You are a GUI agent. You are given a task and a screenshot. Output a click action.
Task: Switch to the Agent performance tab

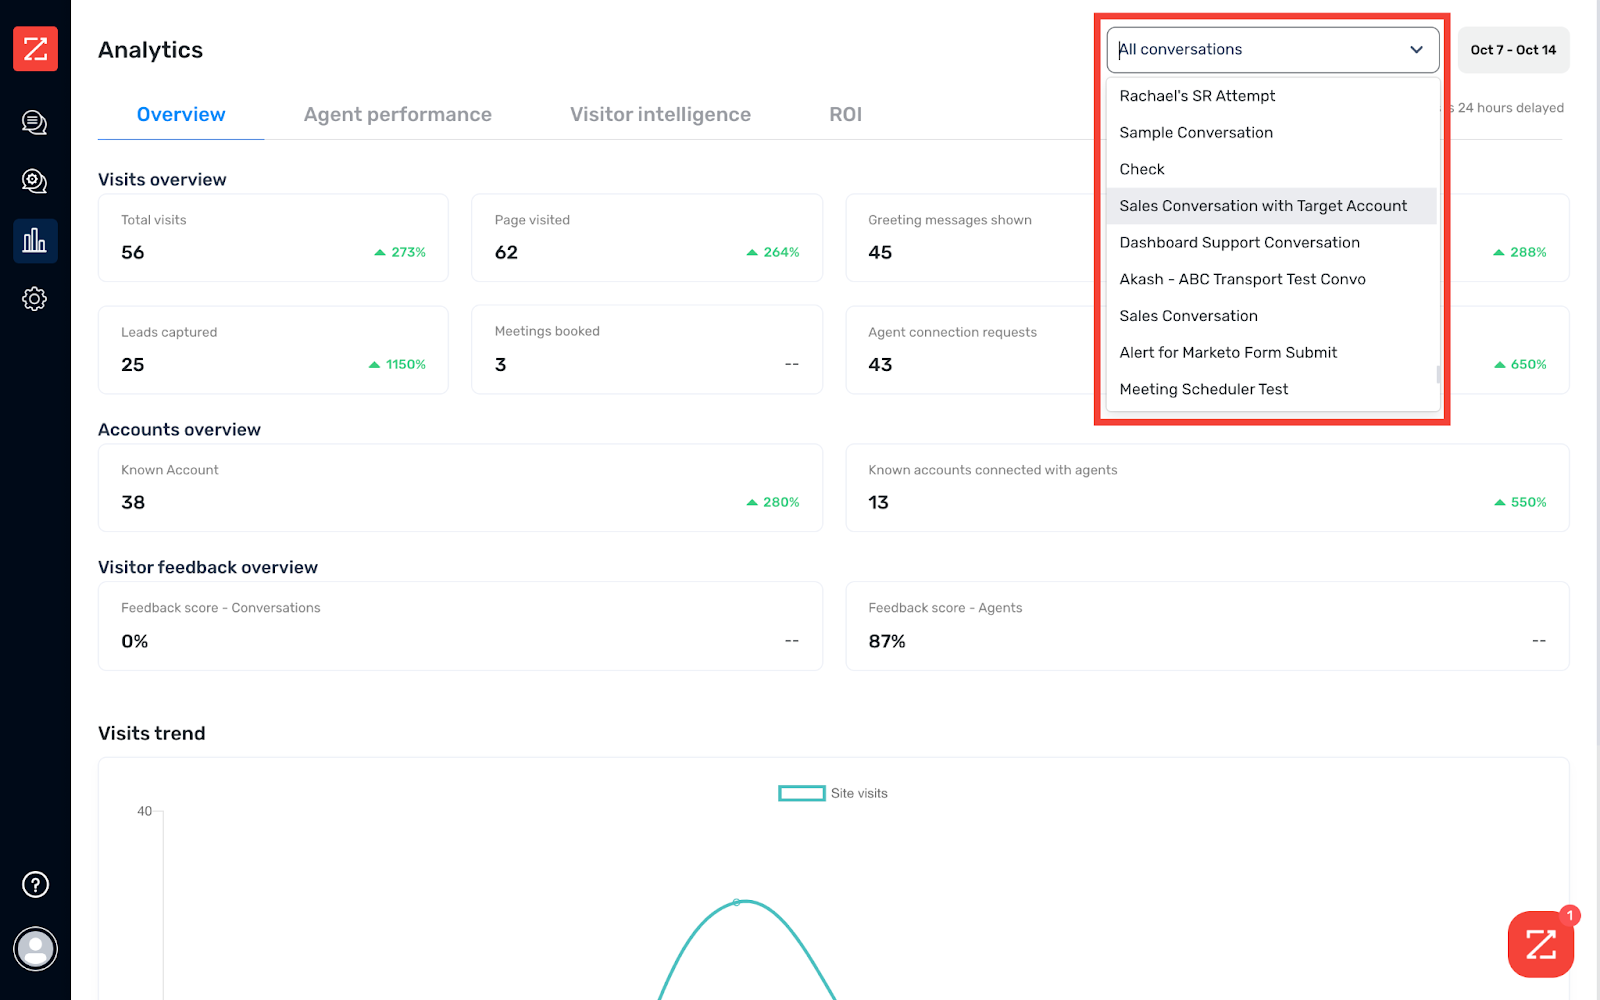[x=398, y=115]
